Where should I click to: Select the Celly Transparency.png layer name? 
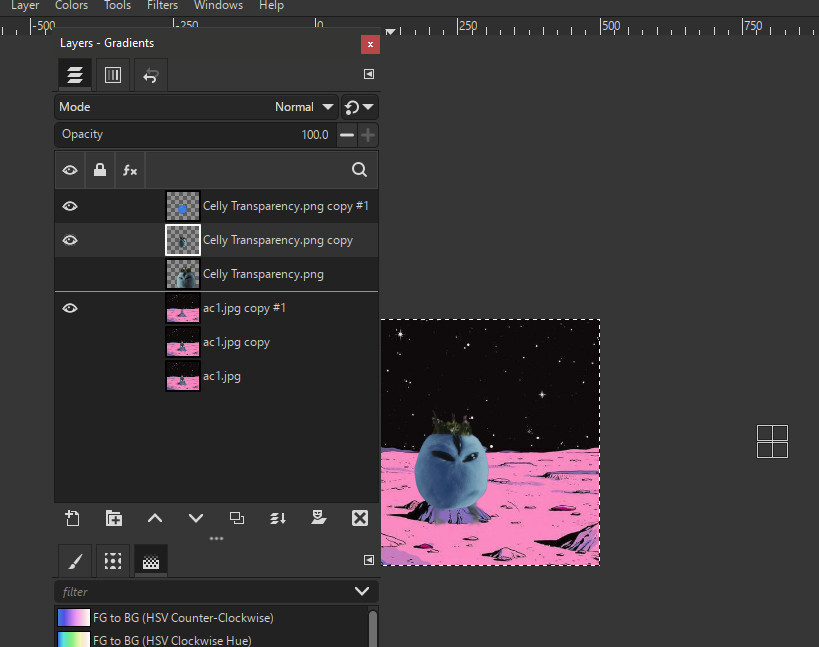tap(263, 274)
